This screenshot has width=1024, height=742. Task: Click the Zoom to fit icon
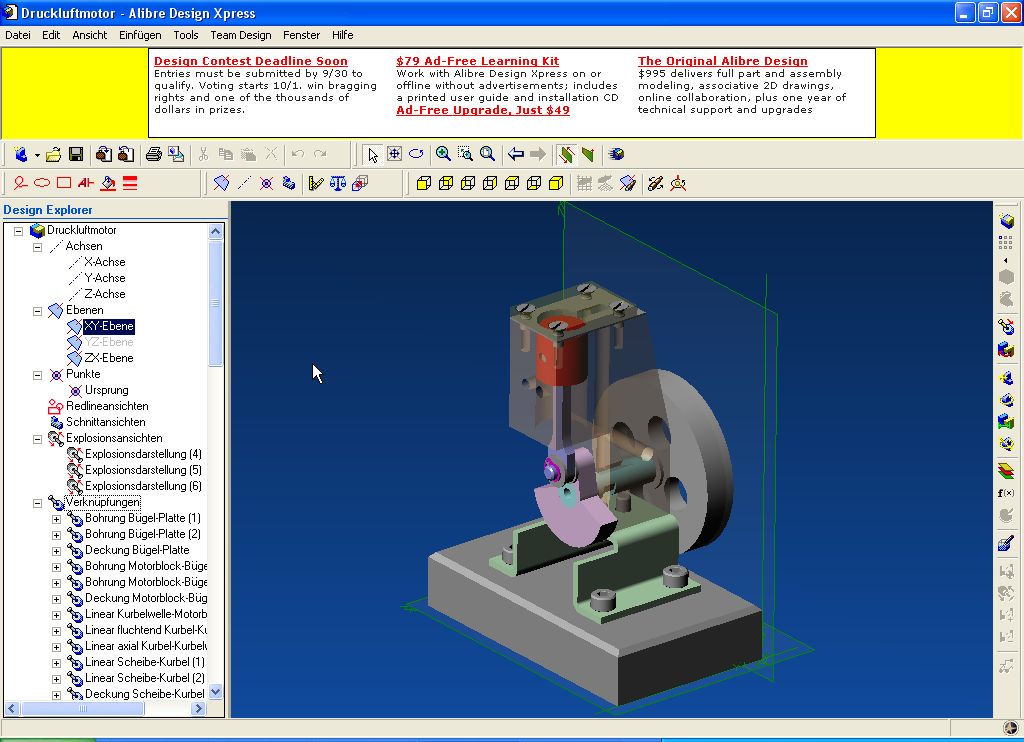coord(487,154)
